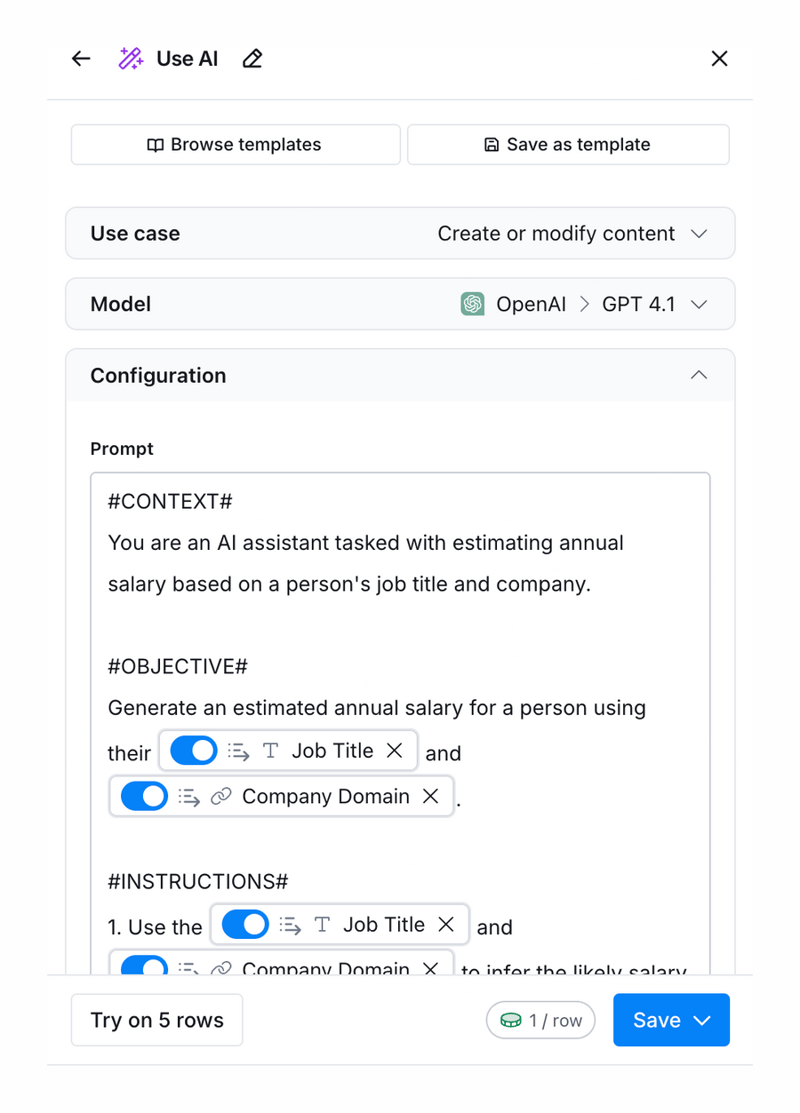
Task: Toggle the Company Domain switch under Objective
Action: pyautogui.click(x=146, y=796)
